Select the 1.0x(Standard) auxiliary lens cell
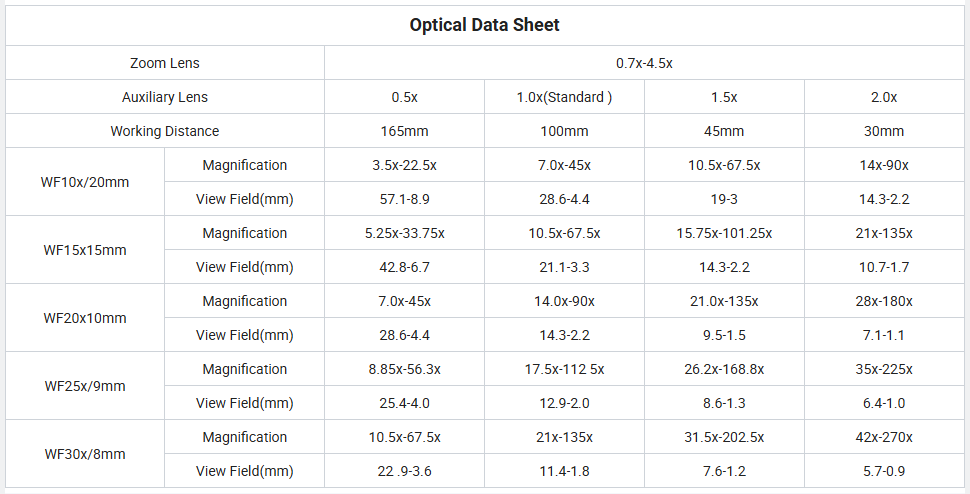Screen dimensions: 970x494 564,97
